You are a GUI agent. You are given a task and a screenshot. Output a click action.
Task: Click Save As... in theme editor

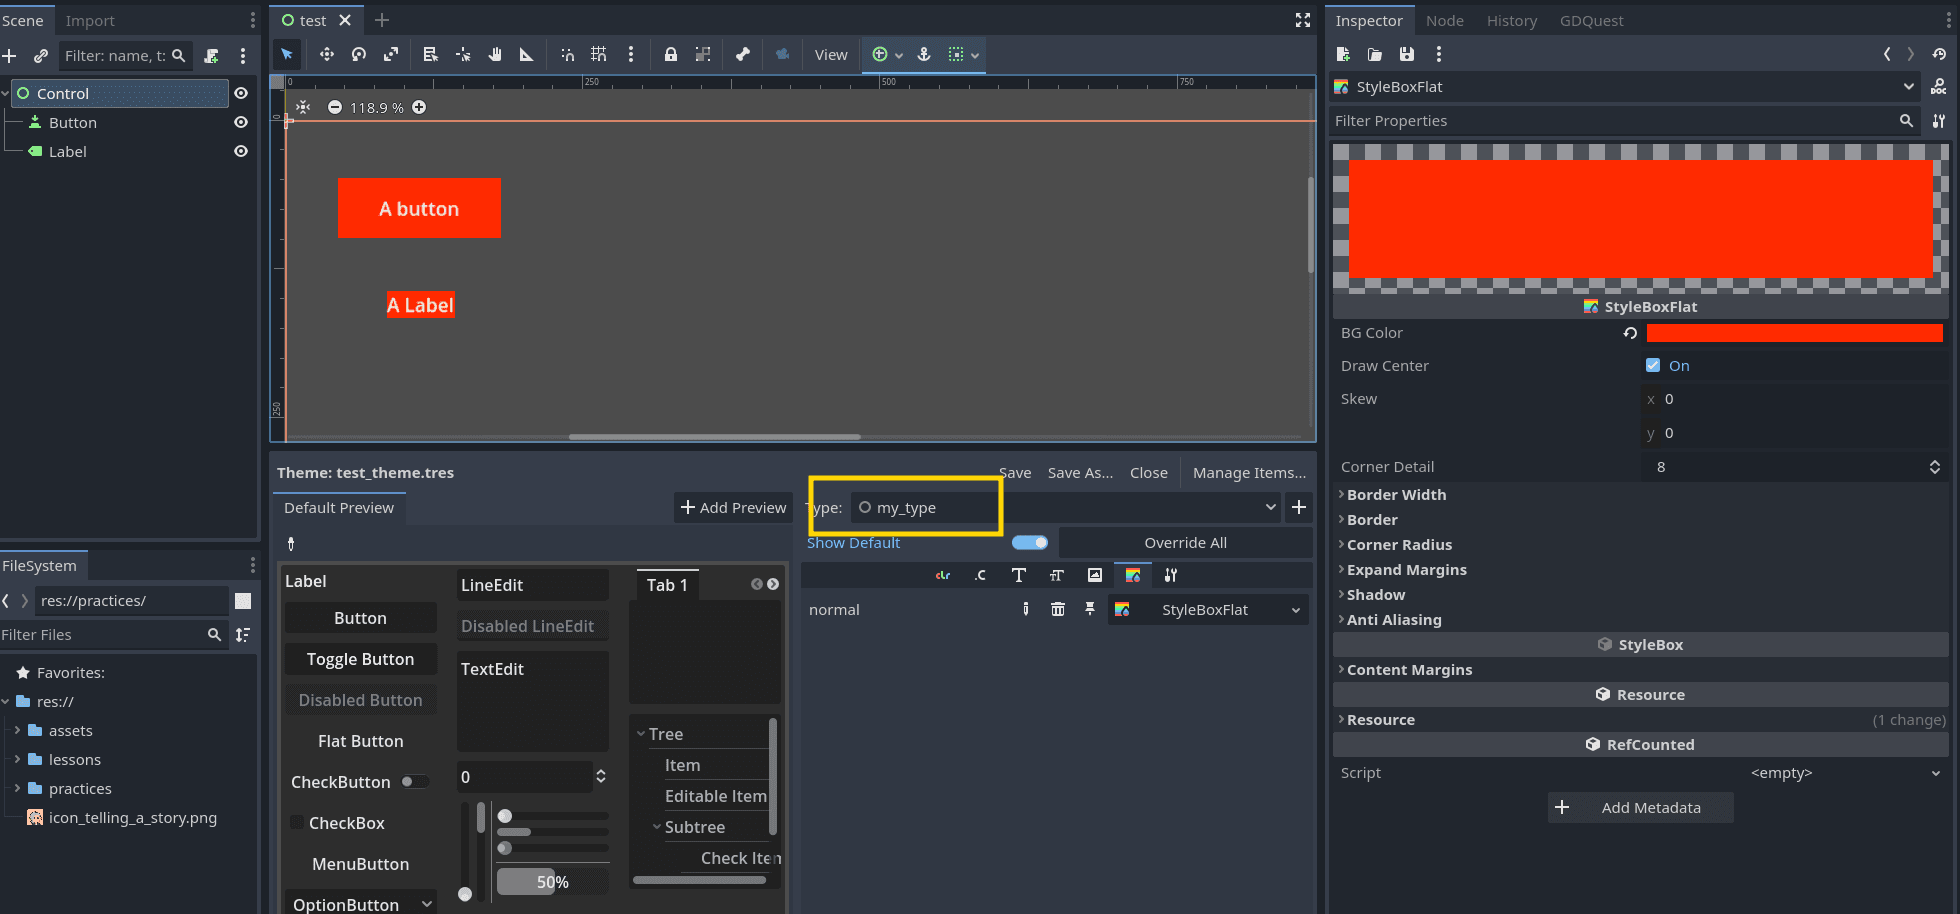coord(1080,473)
